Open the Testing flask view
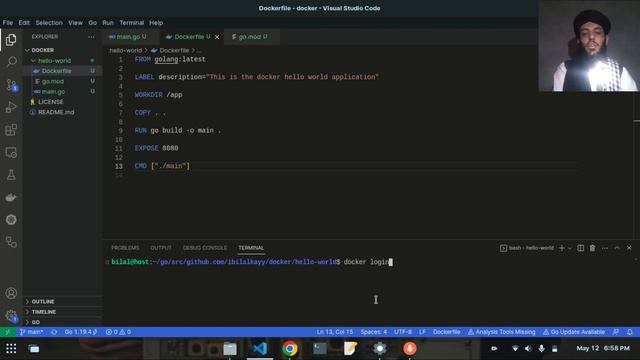 (11, 175)
